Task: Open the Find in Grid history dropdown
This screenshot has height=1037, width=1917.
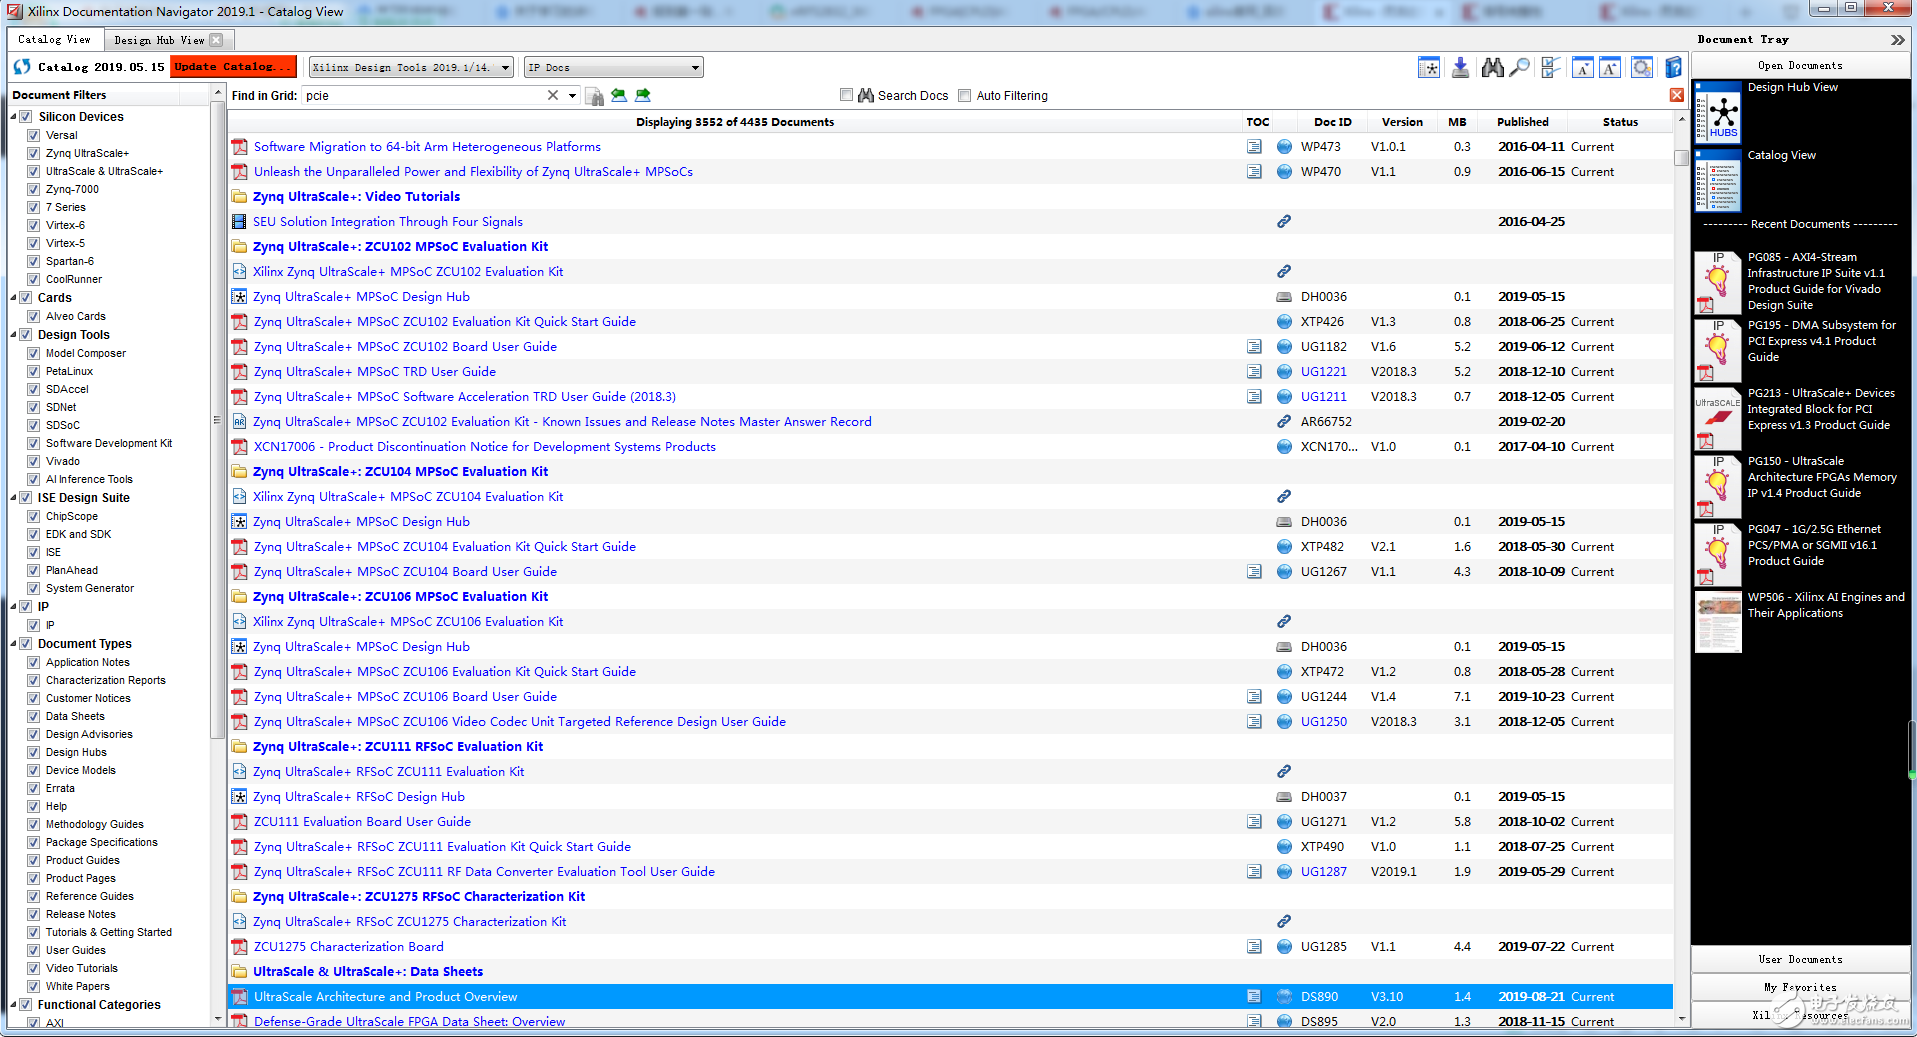Action: click(x=572, y=96)
